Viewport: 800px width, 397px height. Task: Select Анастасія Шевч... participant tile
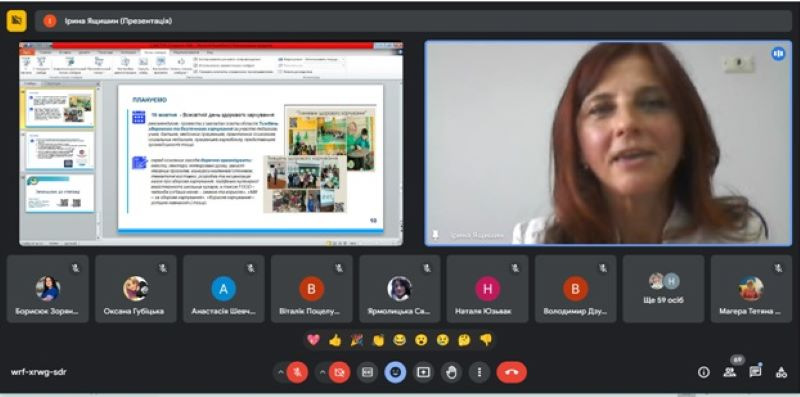point(223,289)
